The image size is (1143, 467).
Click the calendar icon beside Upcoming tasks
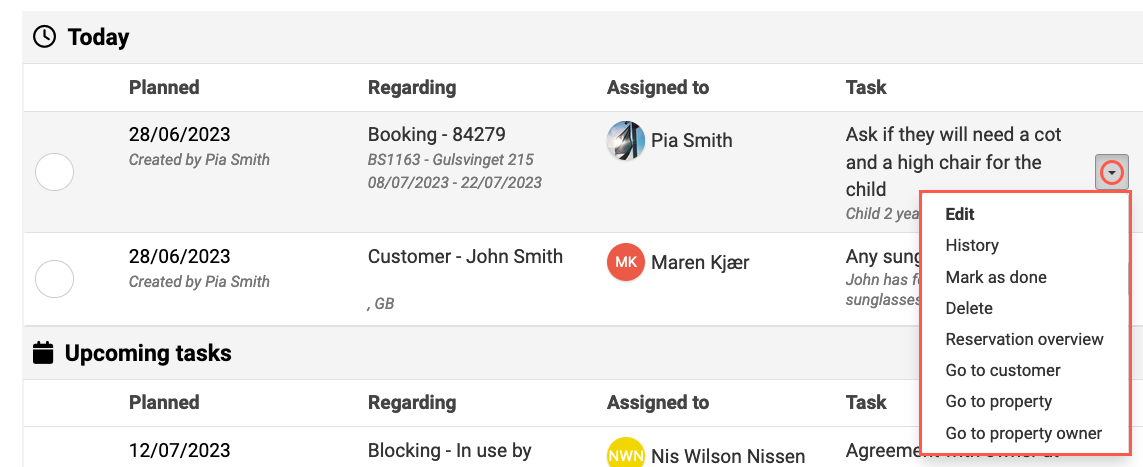click(x=44, y=353)
